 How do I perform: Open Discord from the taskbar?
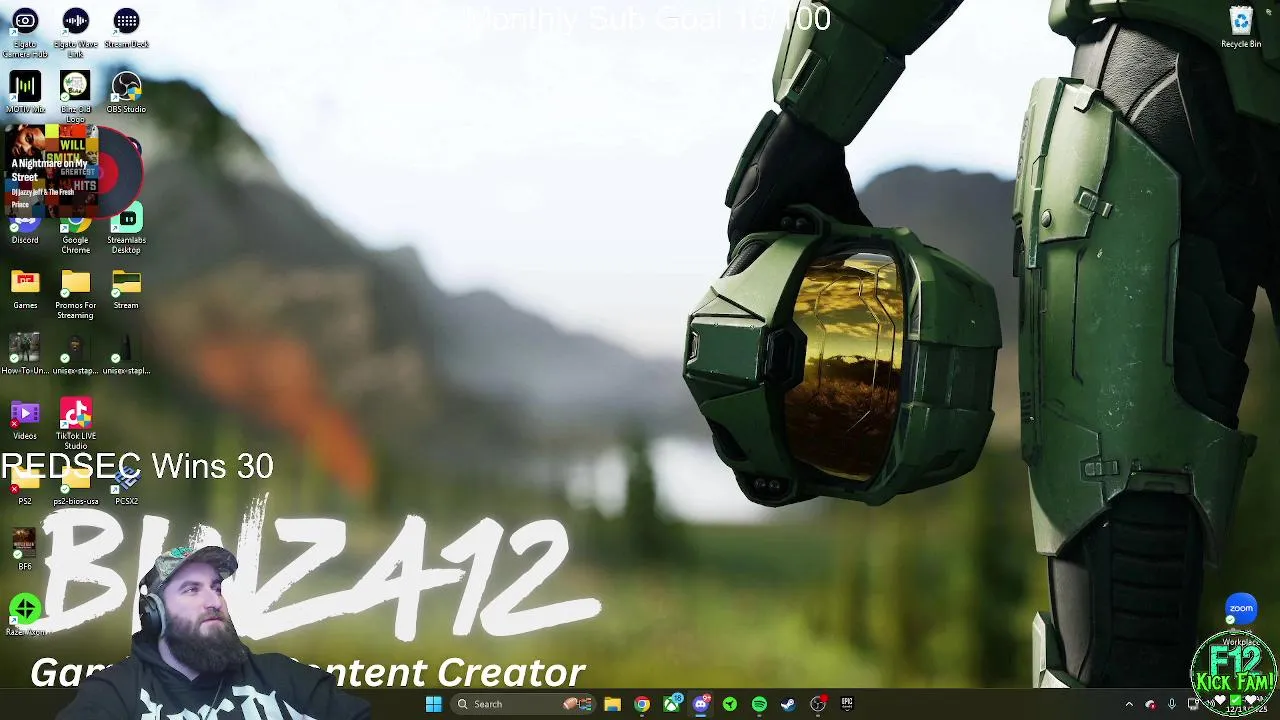[701, 704]
